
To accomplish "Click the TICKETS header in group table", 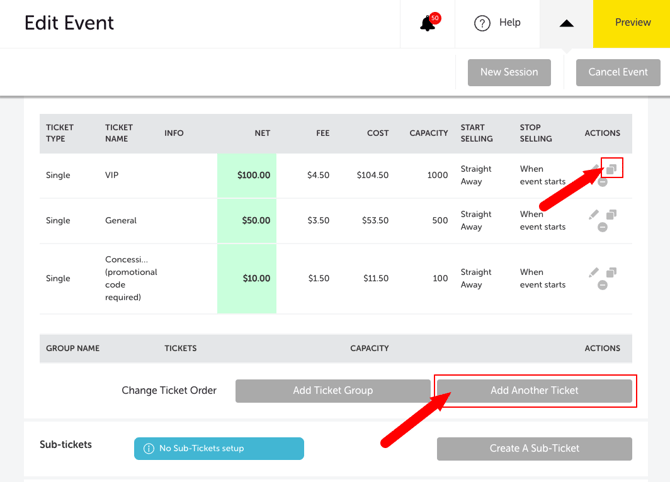I will [181, 348].
